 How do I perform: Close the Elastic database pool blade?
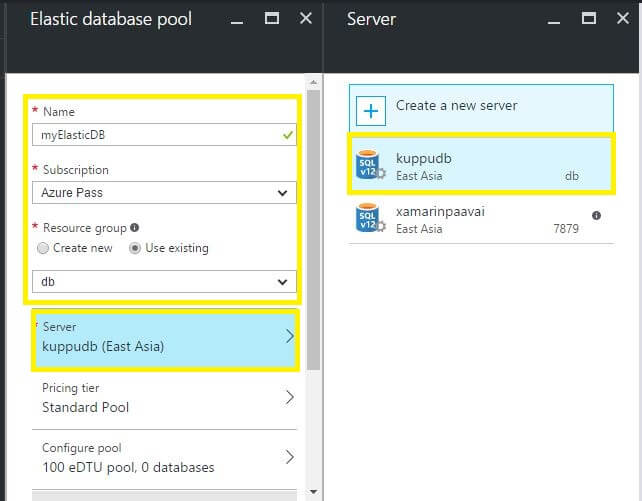pos(306,18)
